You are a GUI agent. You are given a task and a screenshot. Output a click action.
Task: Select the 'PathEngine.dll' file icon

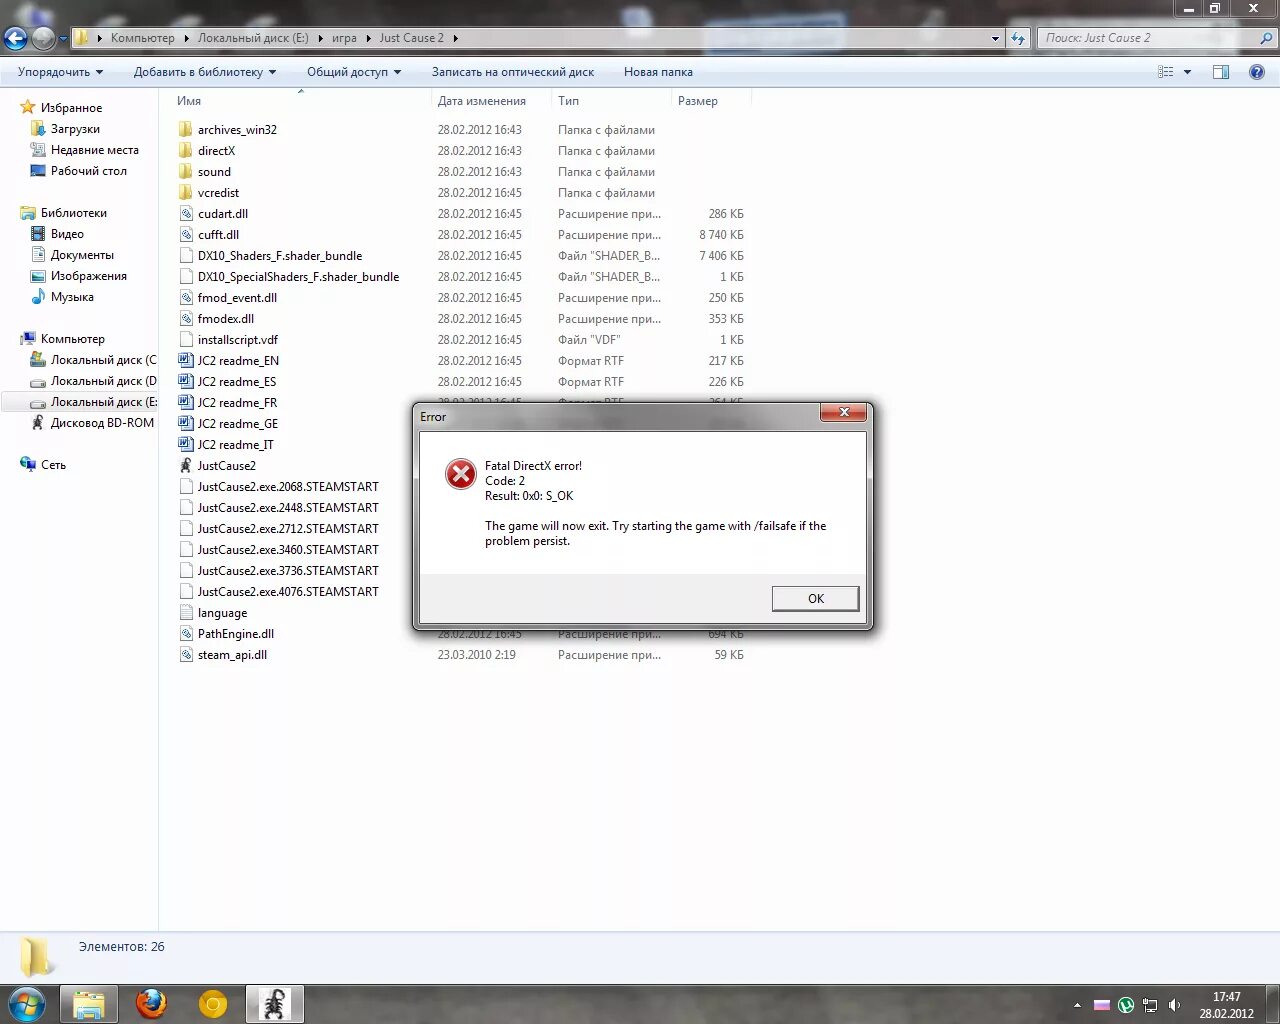[x=186, y=634]
